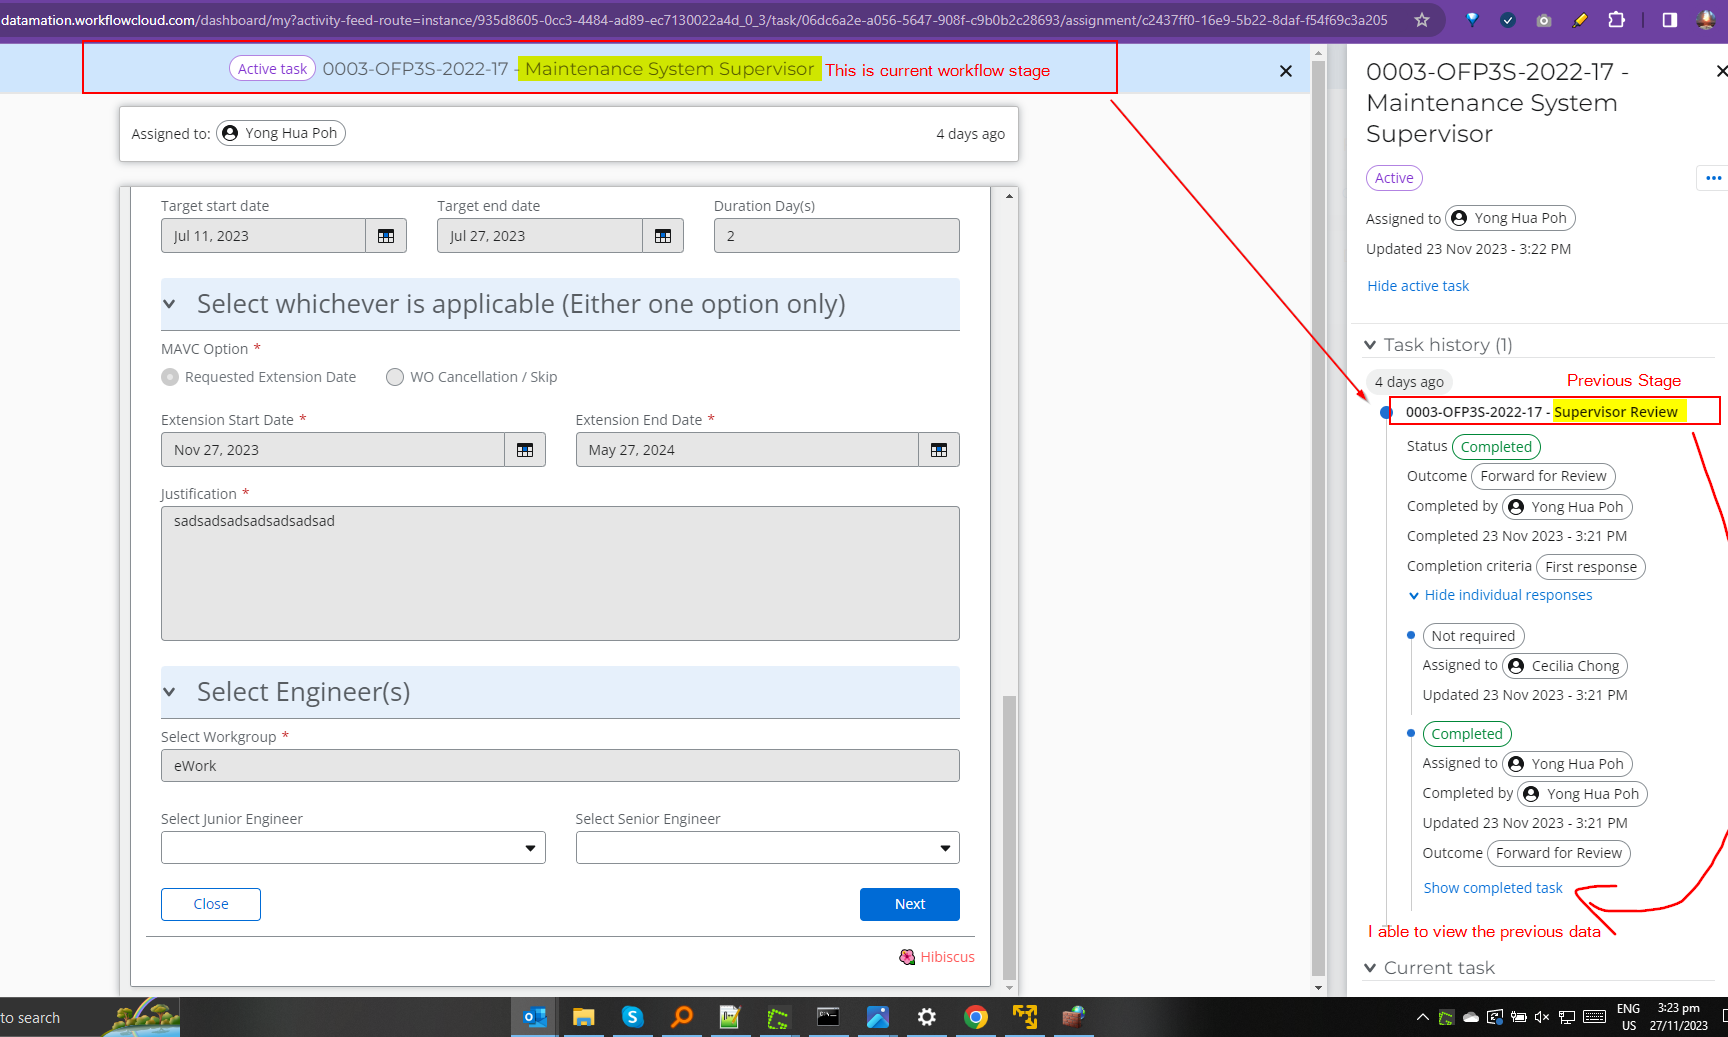Expand the Current task section

[1370, 968]
